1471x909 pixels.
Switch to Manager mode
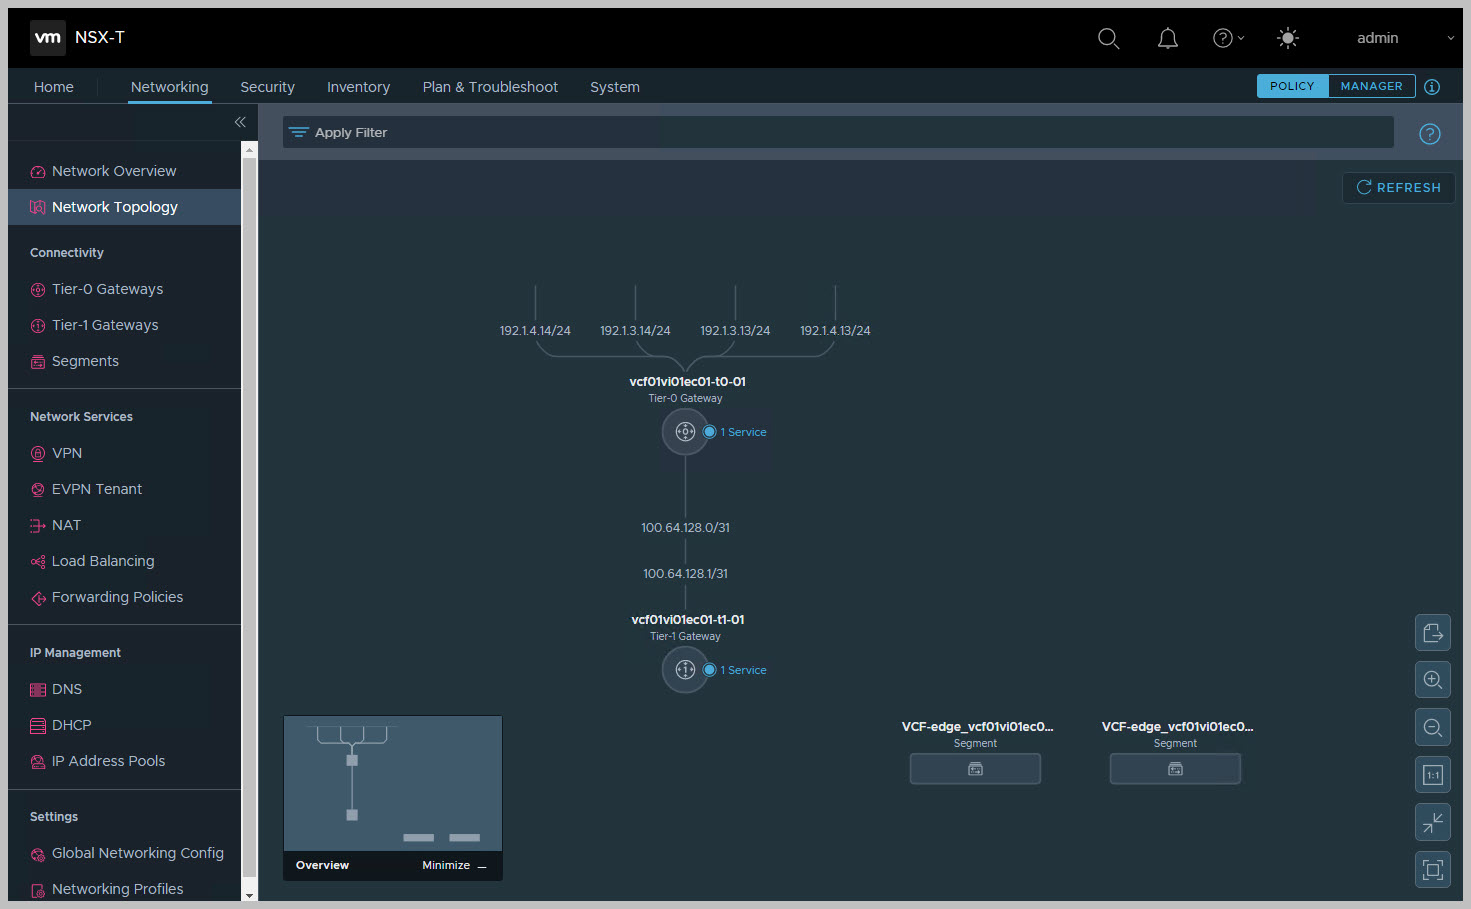click(x=1371, y=86)
